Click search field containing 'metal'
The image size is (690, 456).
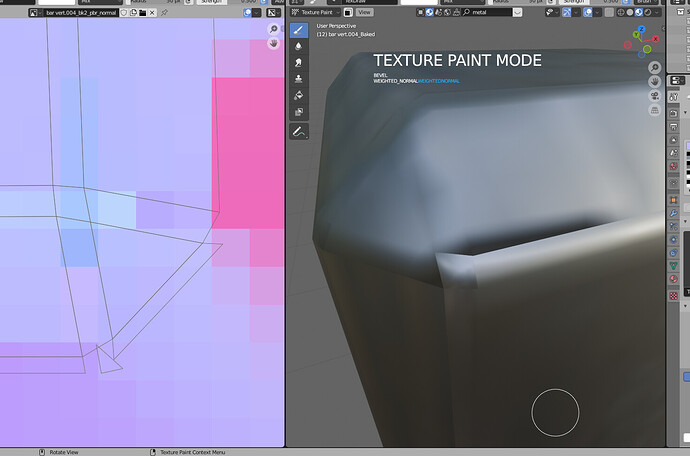[488, 12]
